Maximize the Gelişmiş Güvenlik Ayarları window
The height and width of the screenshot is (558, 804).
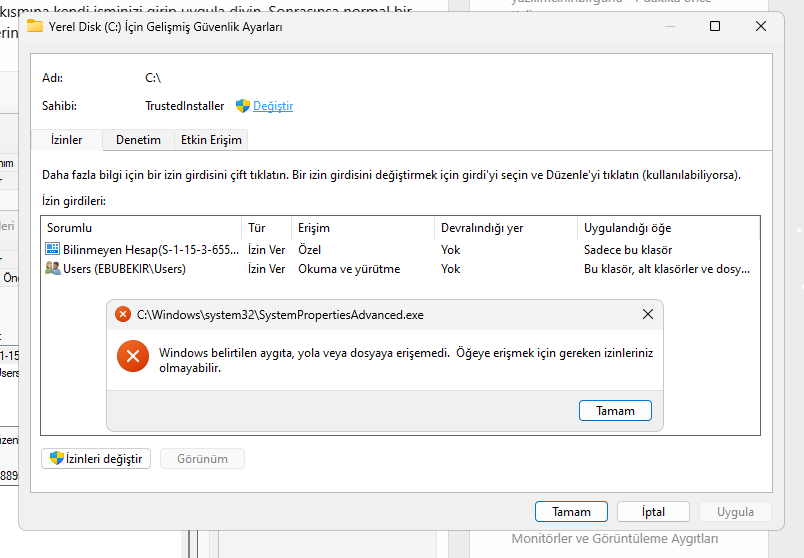click(715, 26)
